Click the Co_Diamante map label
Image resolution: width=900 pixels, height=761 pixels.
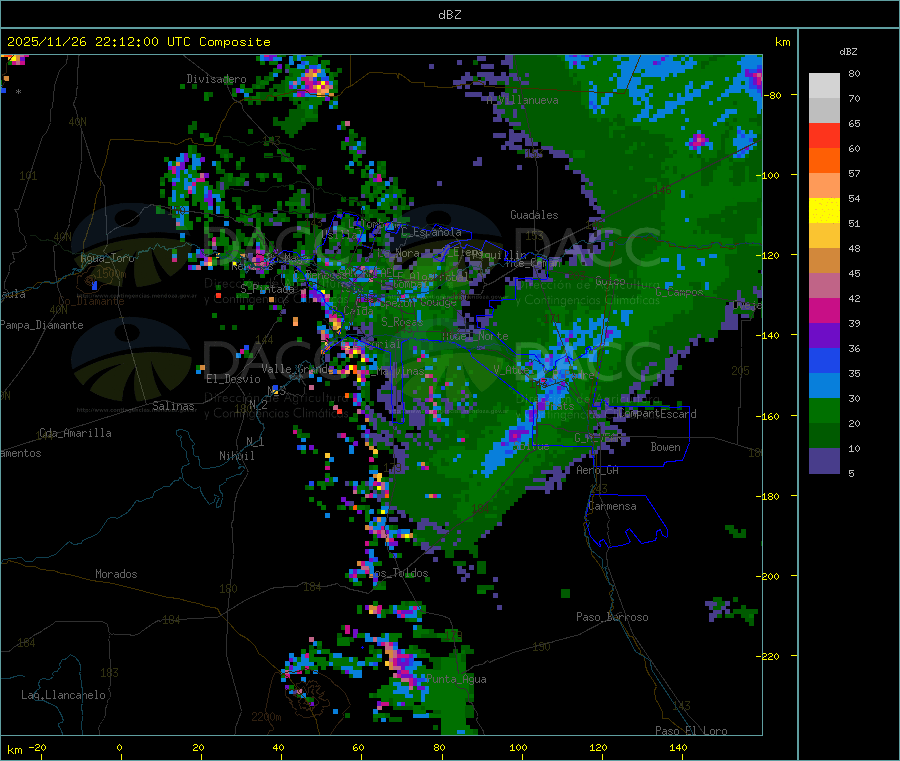click(91, 301)
